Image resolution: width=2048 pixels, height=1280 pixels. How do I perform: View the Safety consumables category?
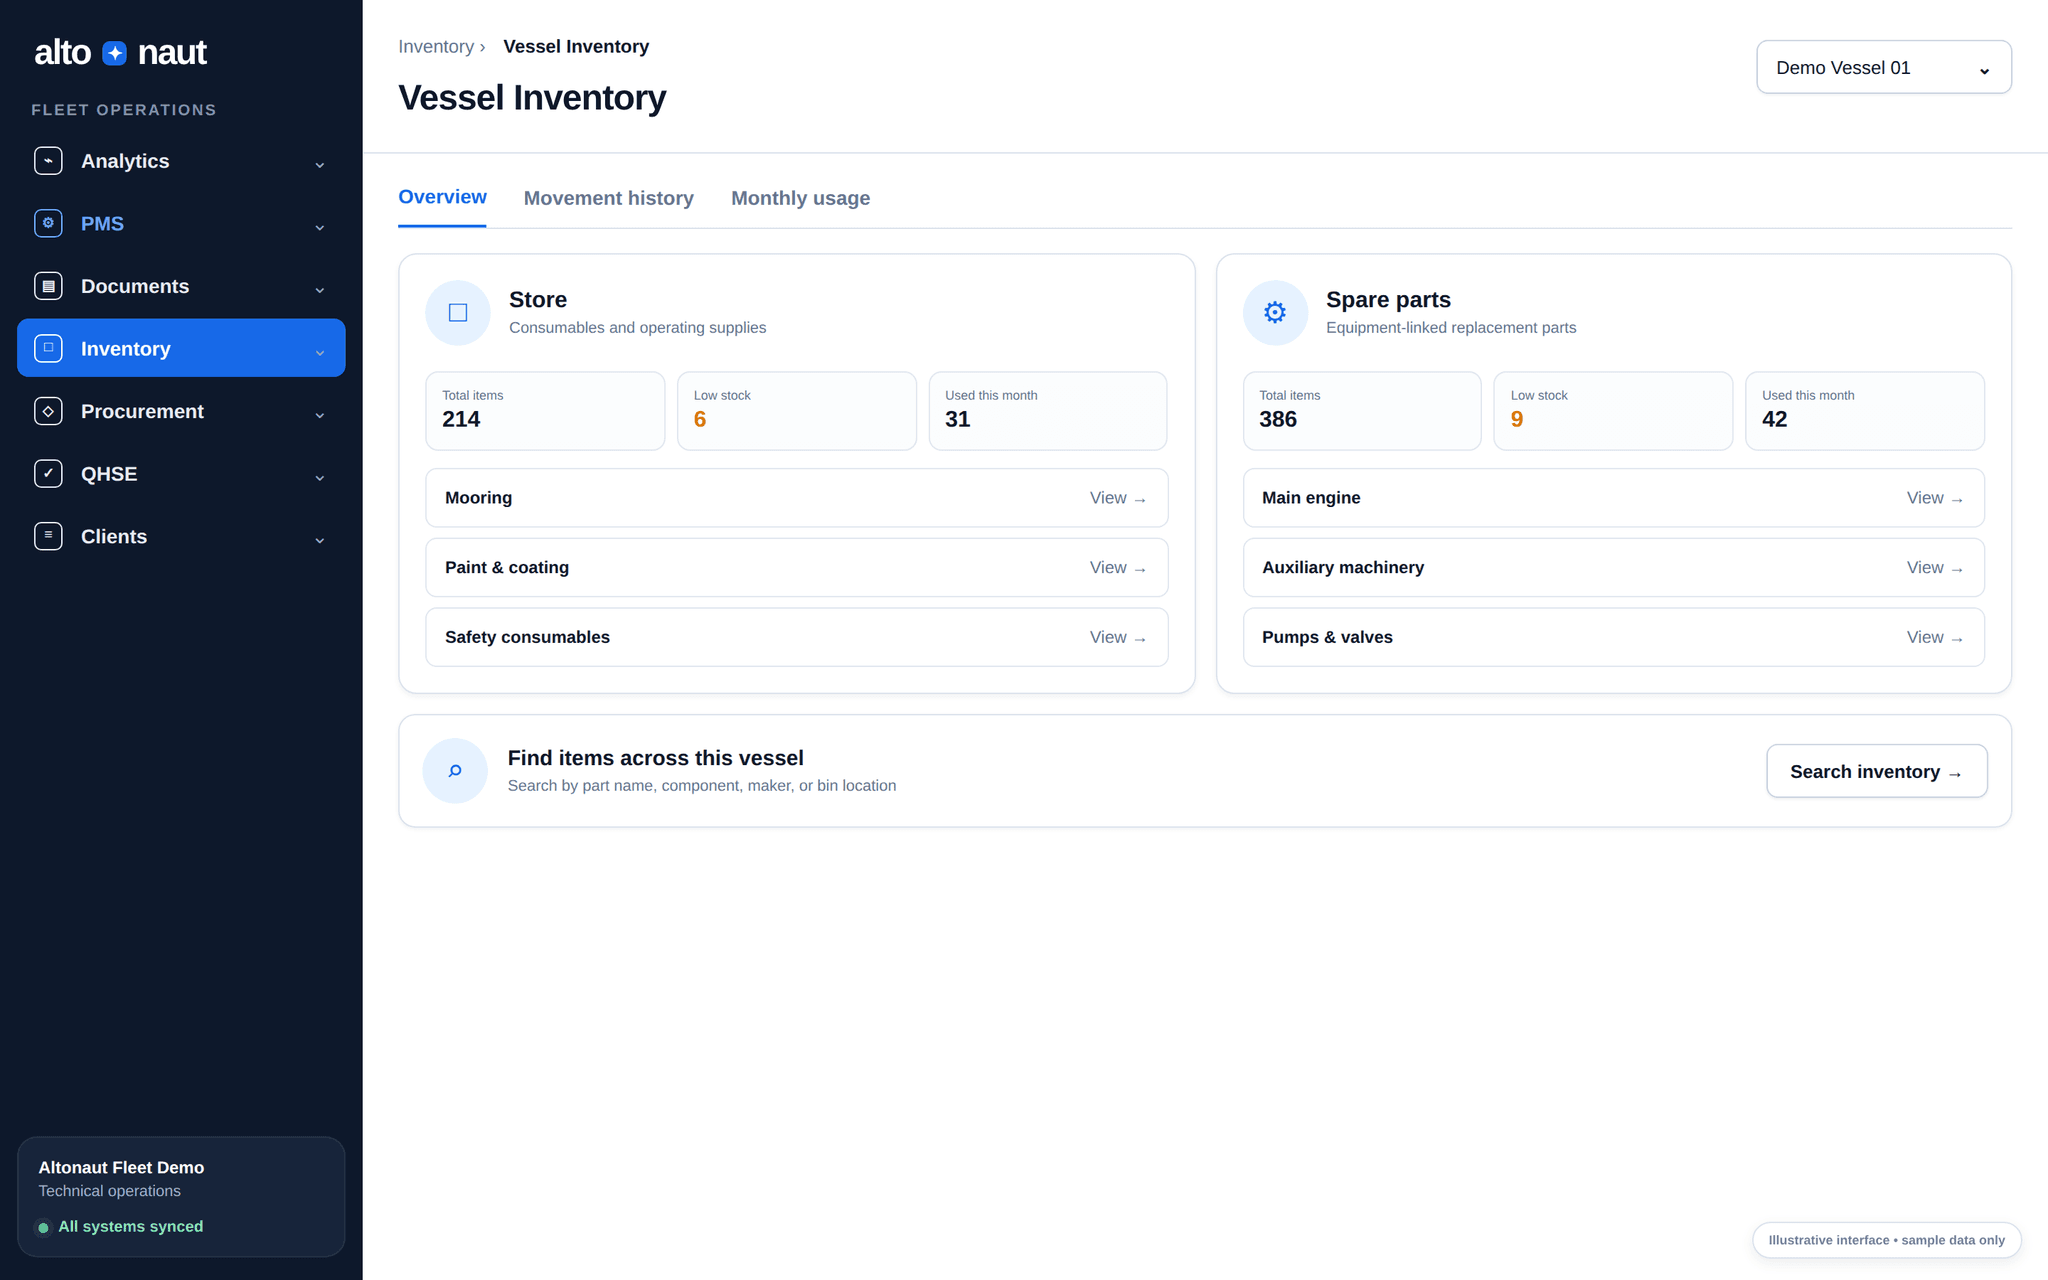point(797,637)
